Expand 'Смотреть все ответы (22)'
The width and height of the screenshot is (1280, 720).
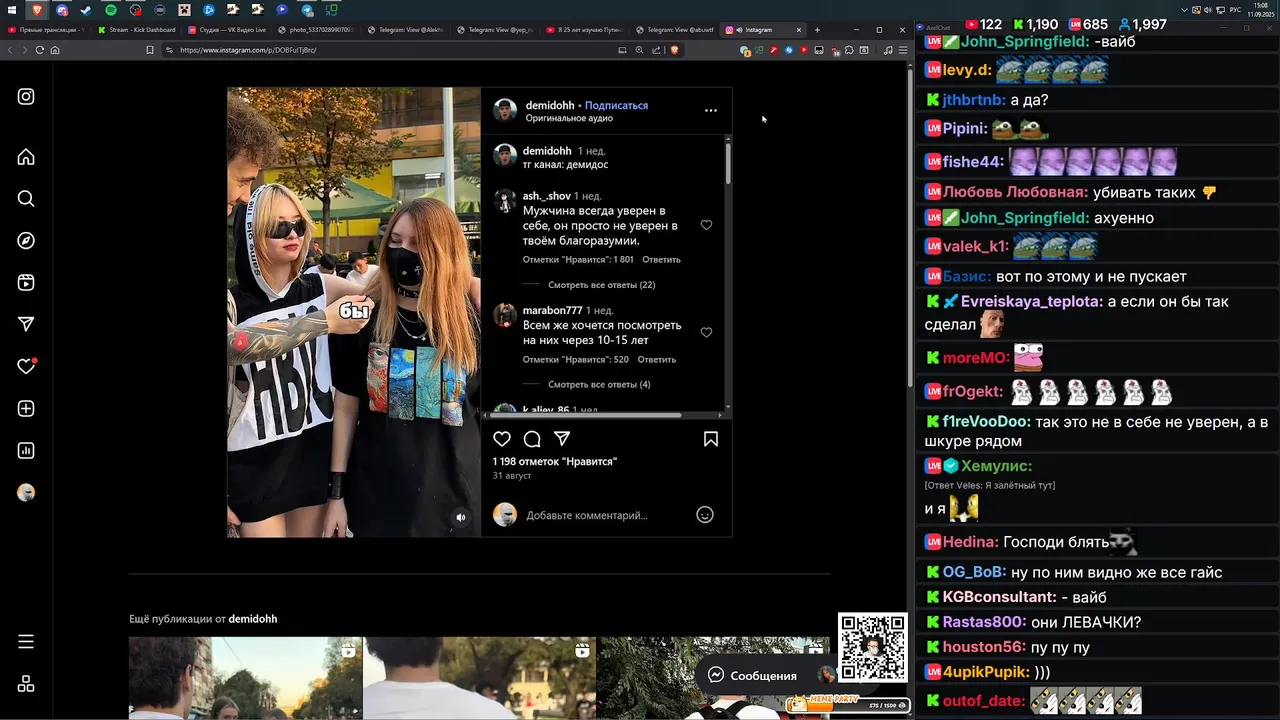[602, 285]
